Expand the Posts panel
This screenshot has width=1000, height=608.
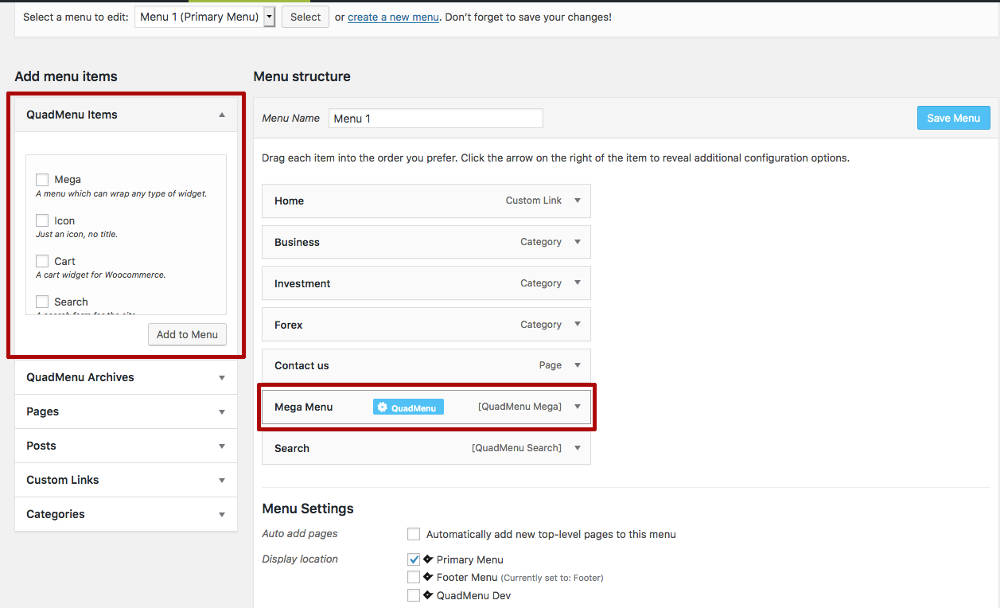pos(222,446)
